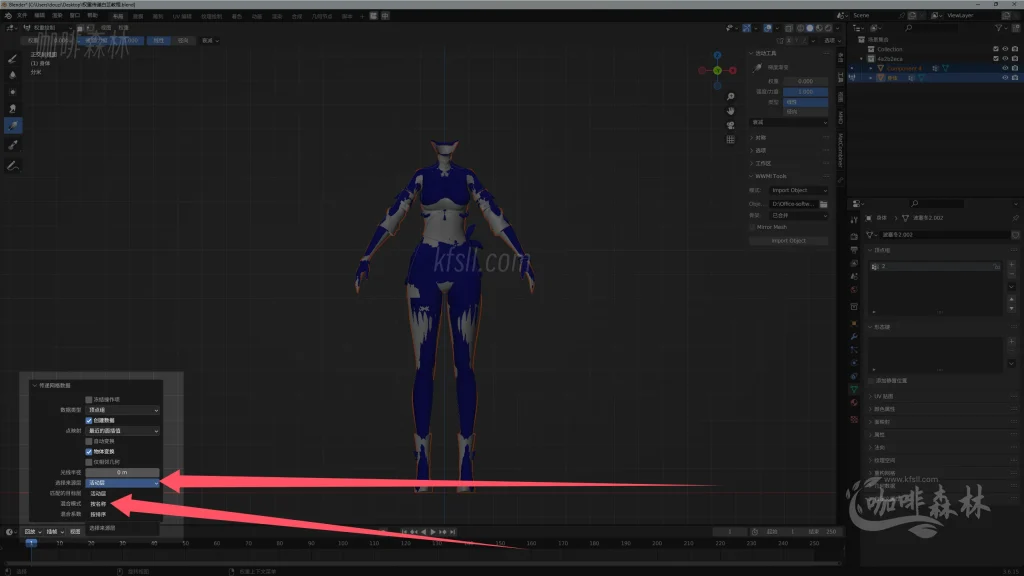Screen dimensions: 1024x576
Task: Jump to the timeline end frame
Action: 453,532
